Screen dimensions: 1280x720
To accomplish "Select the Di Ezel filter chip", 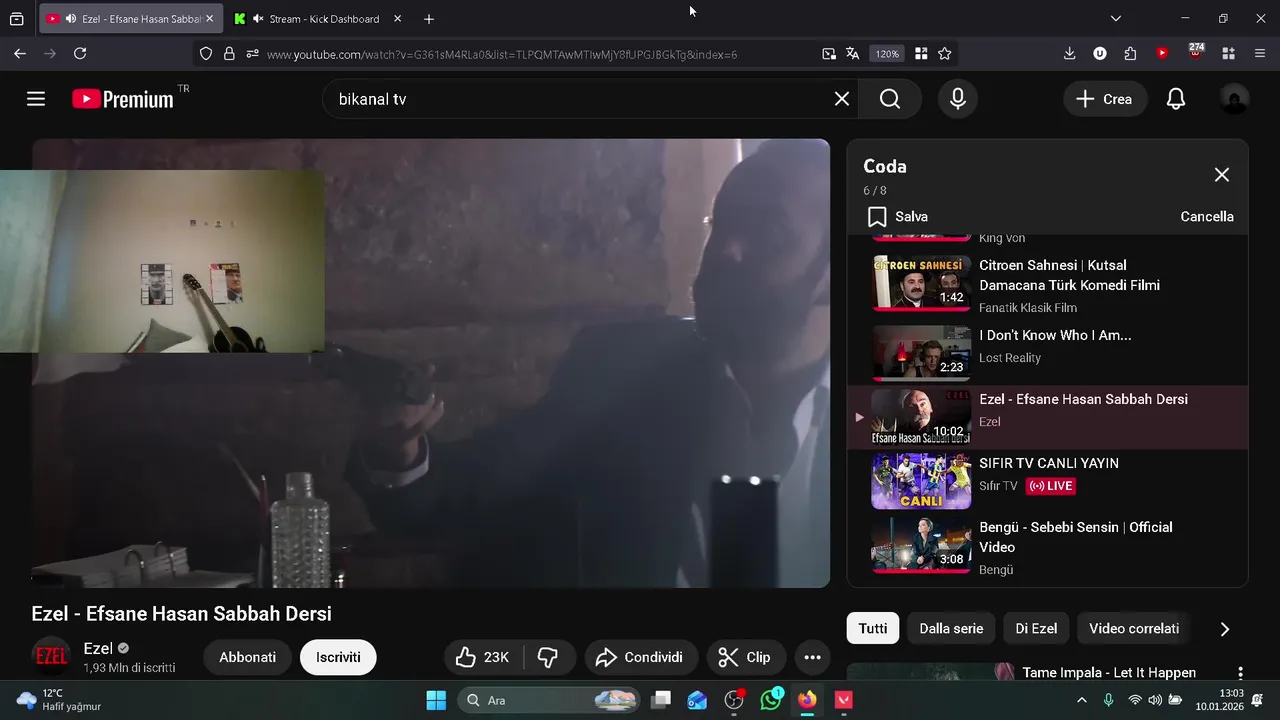I will (1036, 629).
